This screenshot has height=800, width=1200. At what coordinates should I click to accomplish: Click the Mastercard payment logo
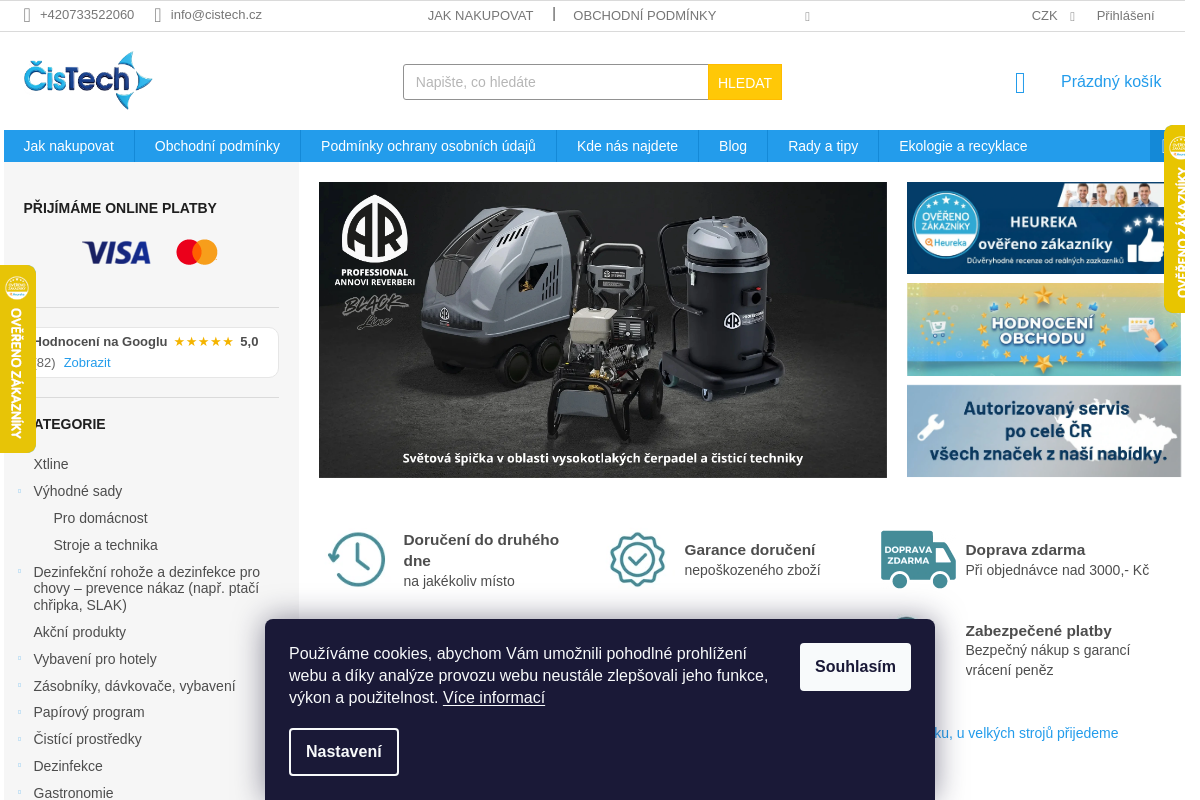[197, 252]
